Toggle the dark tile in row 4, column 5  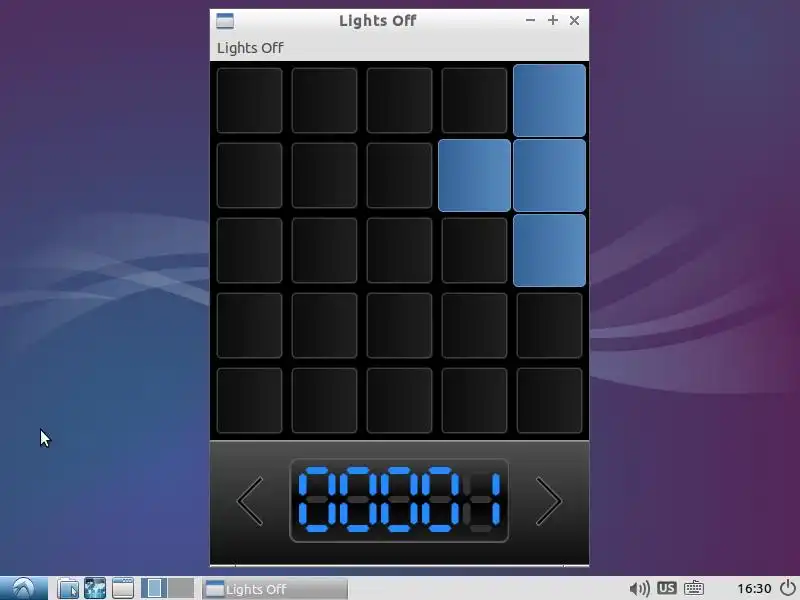[549, 326]
